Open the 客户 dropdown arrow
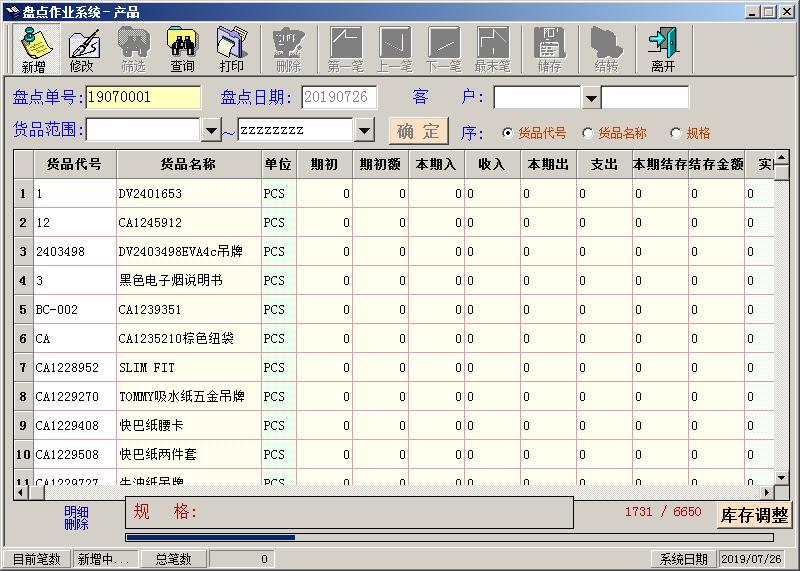The width and height of the screenshot is (800, 571). click(x=591, y=97)
